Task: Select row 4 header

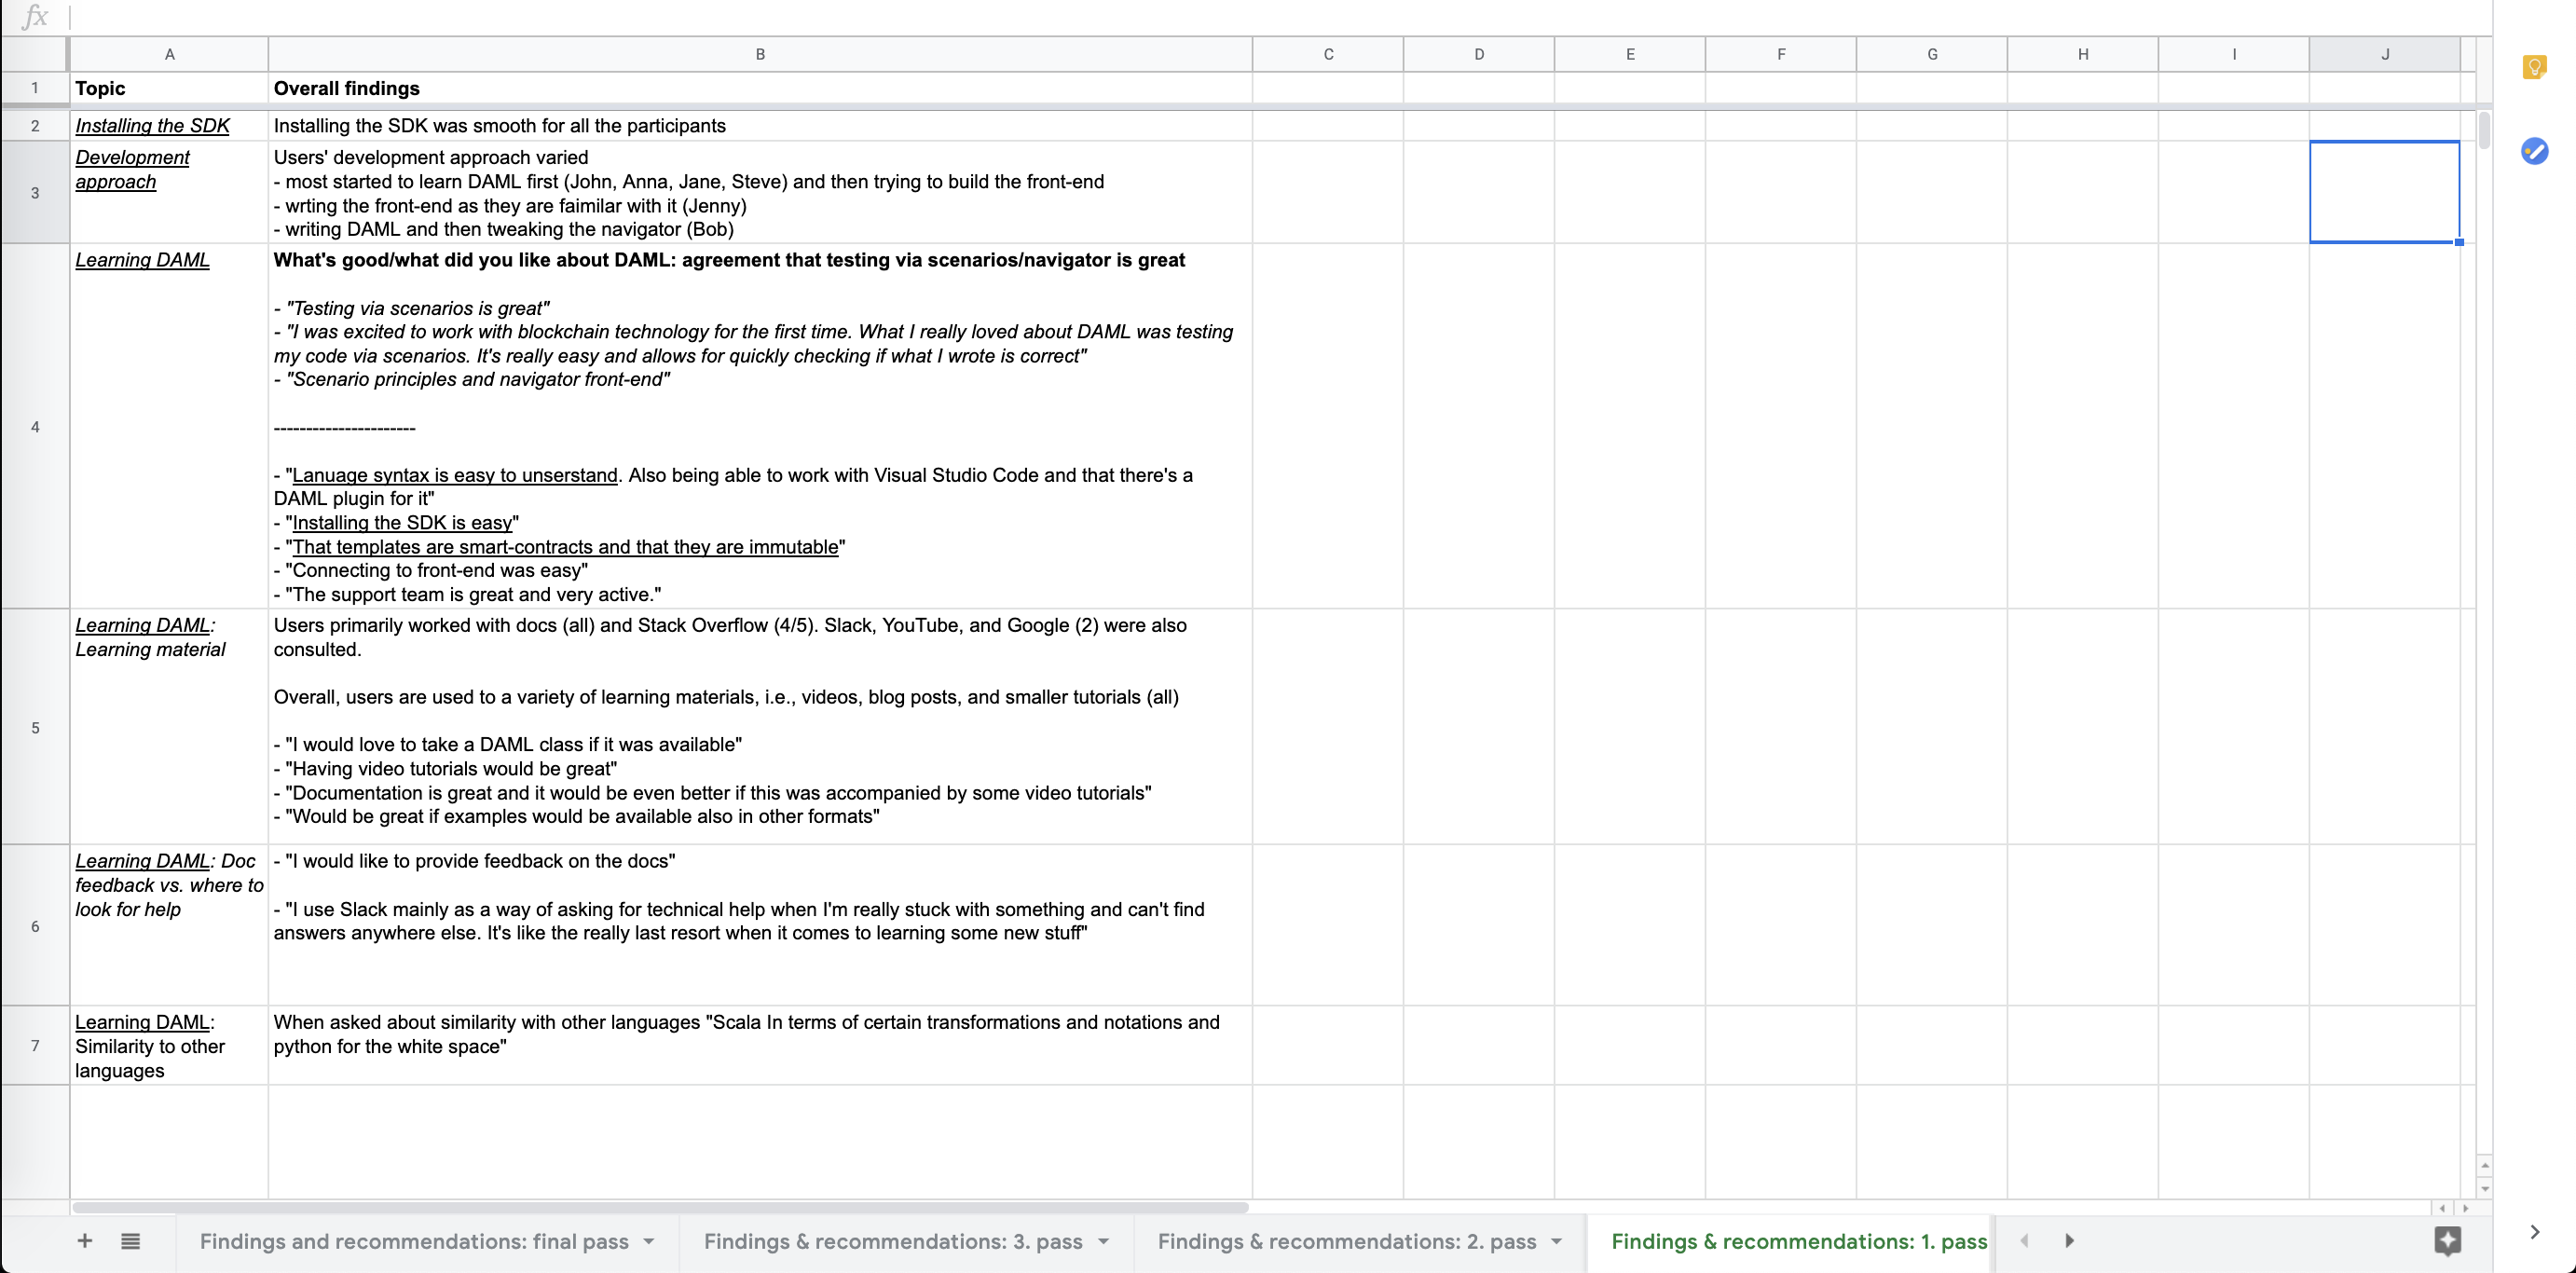Action: [35, 427]
